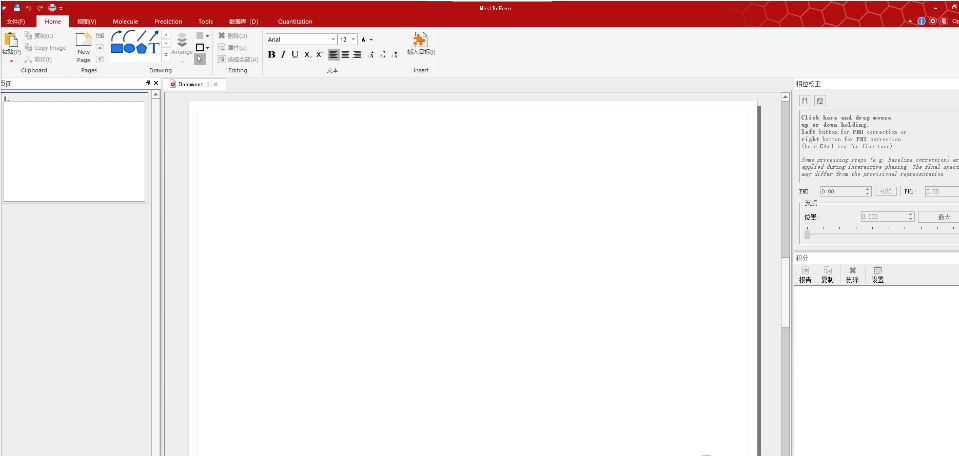Enable right text alignment
Viewport: 959px width, 456px height.
coord(357,54)
